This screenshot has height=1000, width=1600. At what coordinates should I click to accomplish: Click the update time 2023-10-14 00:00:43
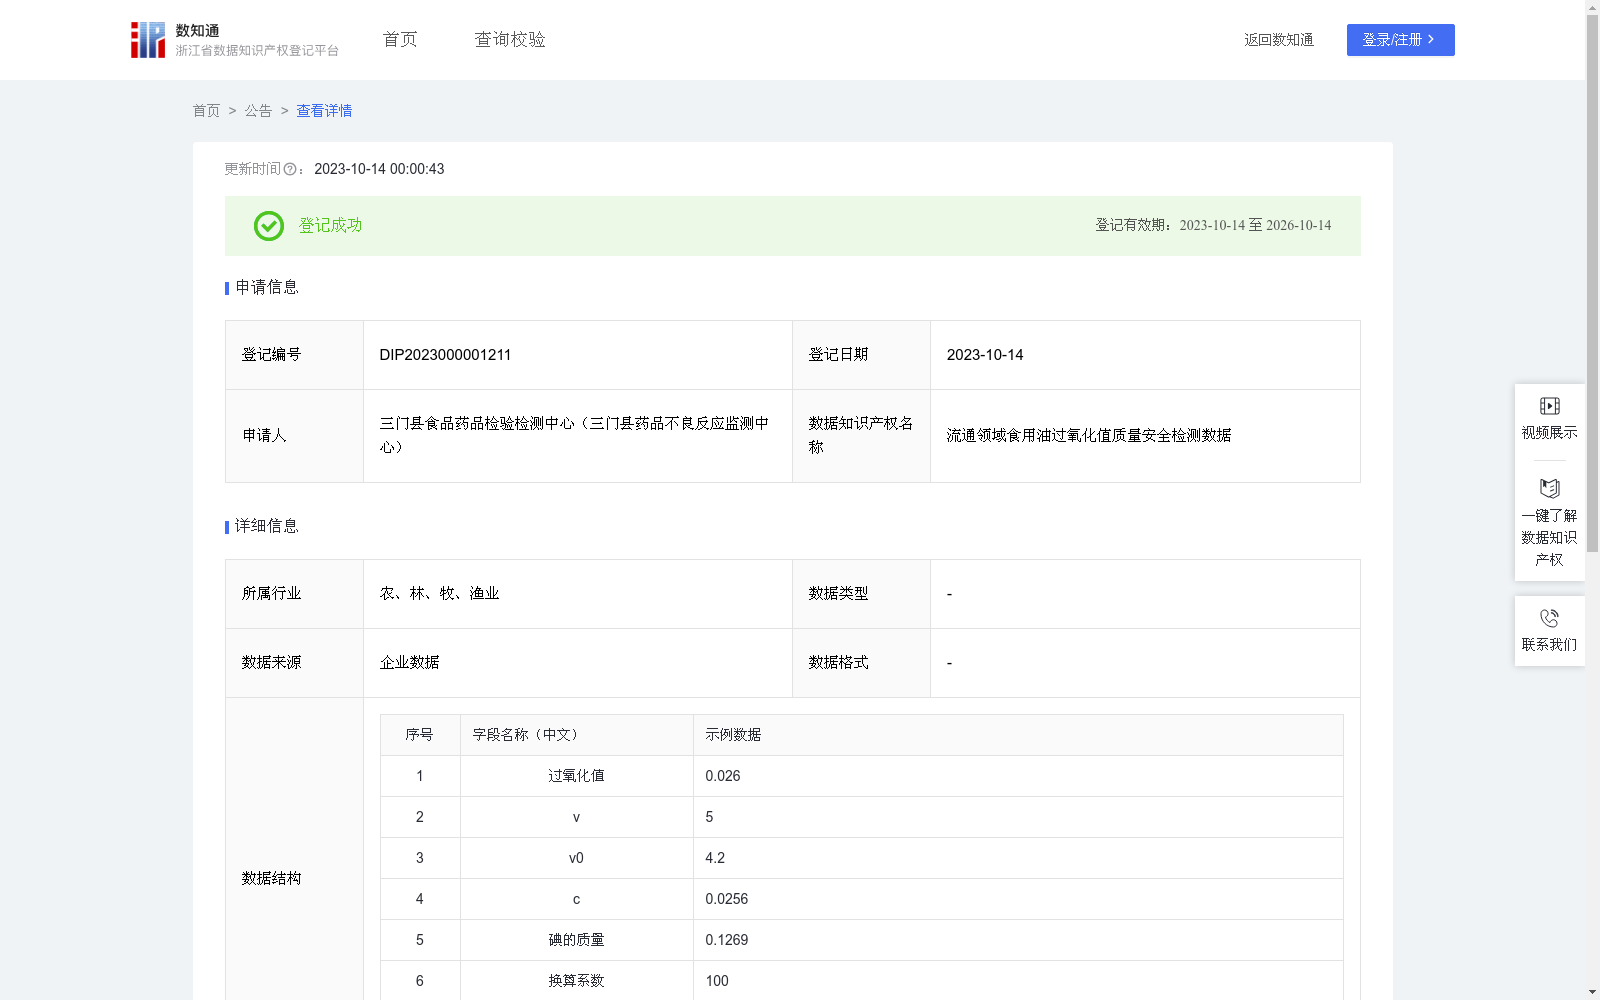pos(379,169)
